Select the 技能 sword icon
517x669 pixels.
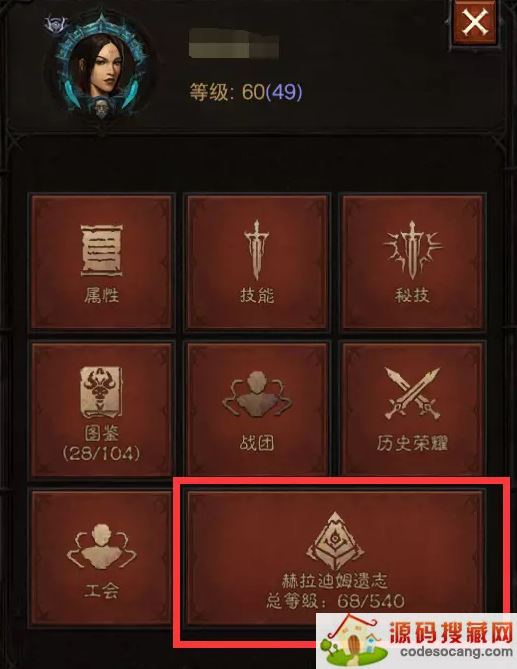pos(256,250)
